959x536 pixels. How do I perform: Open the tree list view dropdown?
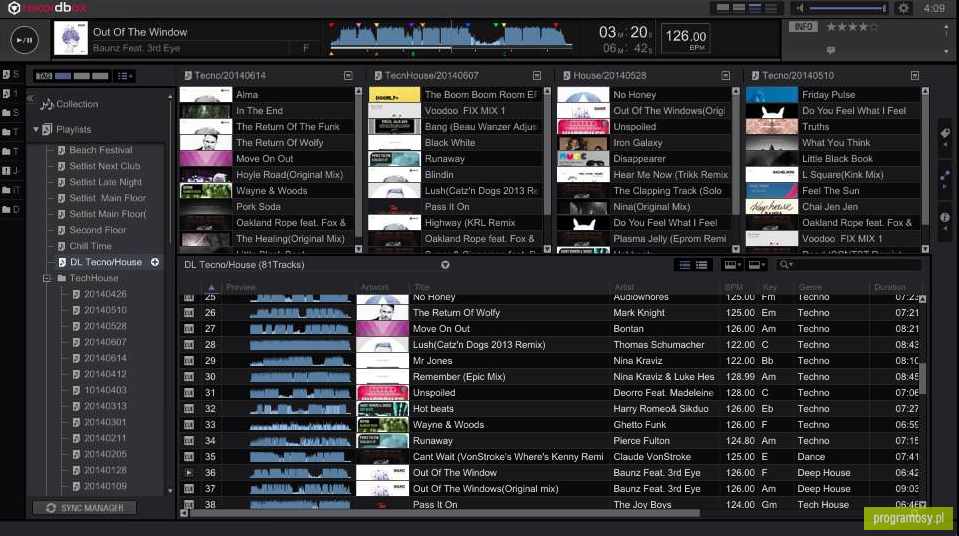click(x=124, y=76)
